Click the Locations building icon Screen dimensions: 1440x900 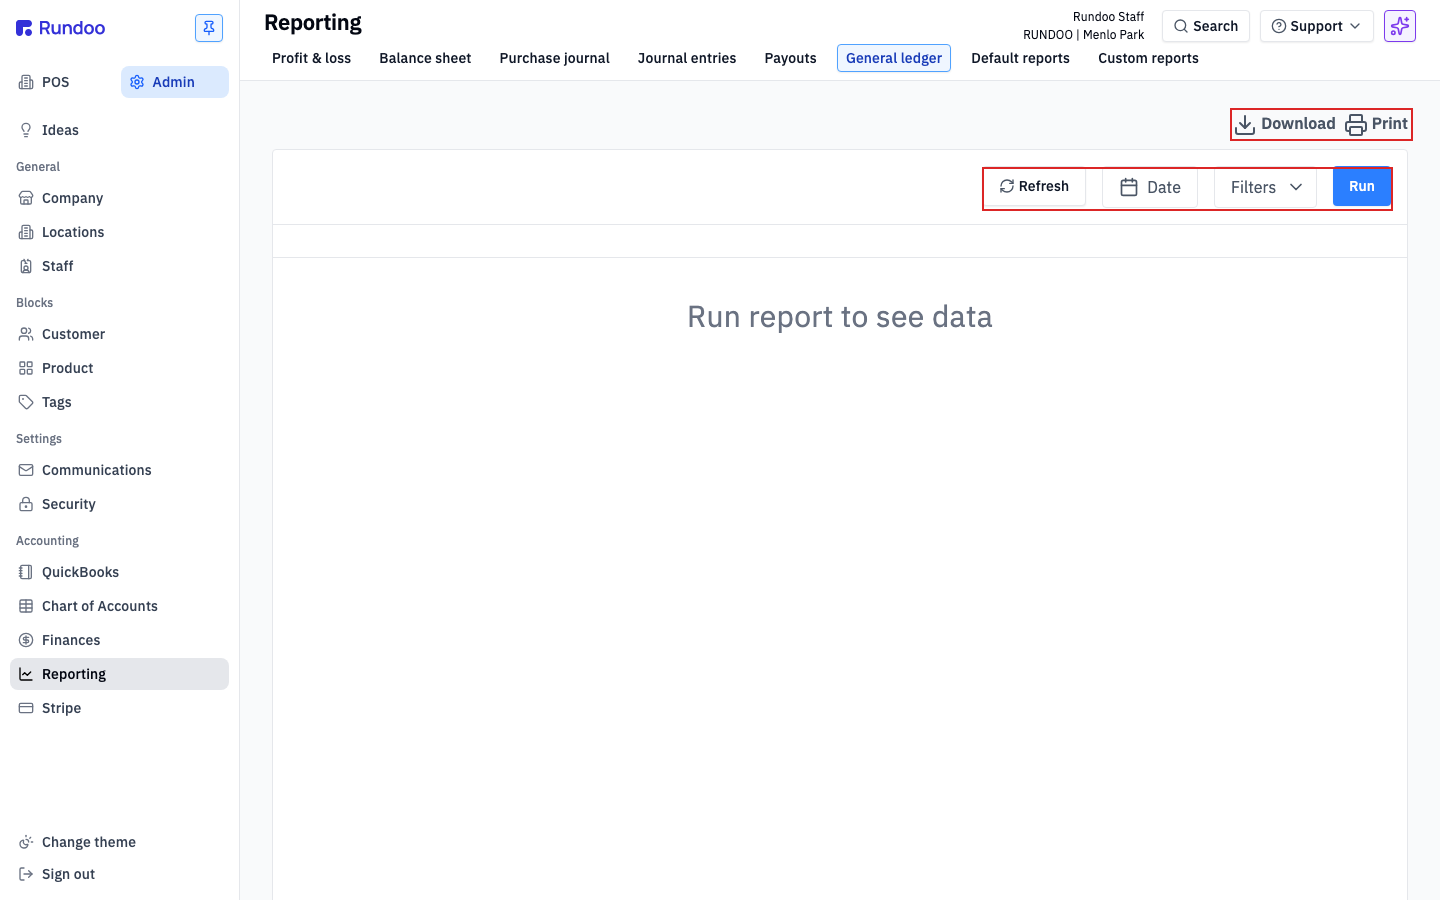tap(26, 232)
